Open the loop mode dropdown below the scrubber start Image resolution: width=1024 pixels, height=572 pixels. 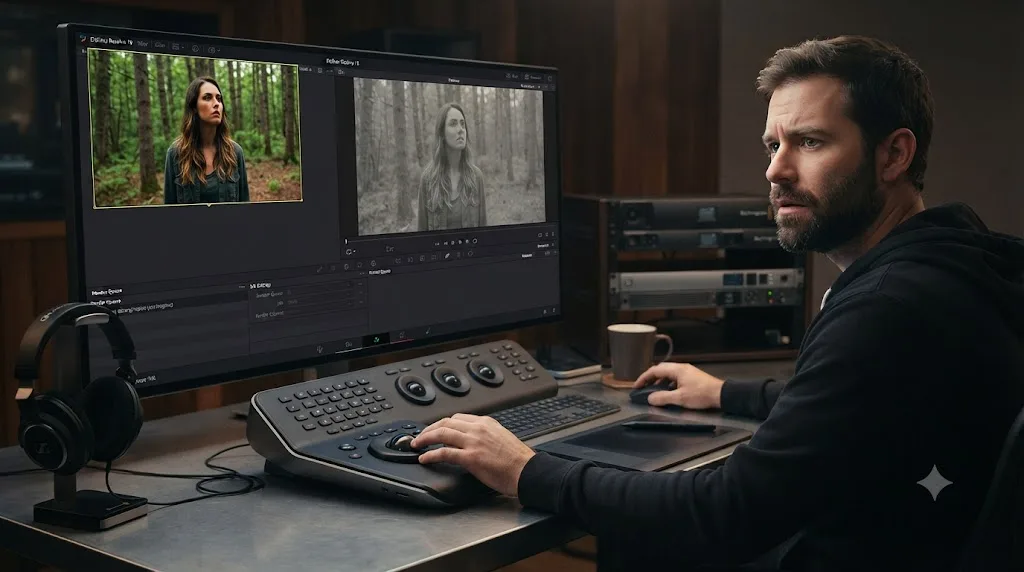(350, 252)
